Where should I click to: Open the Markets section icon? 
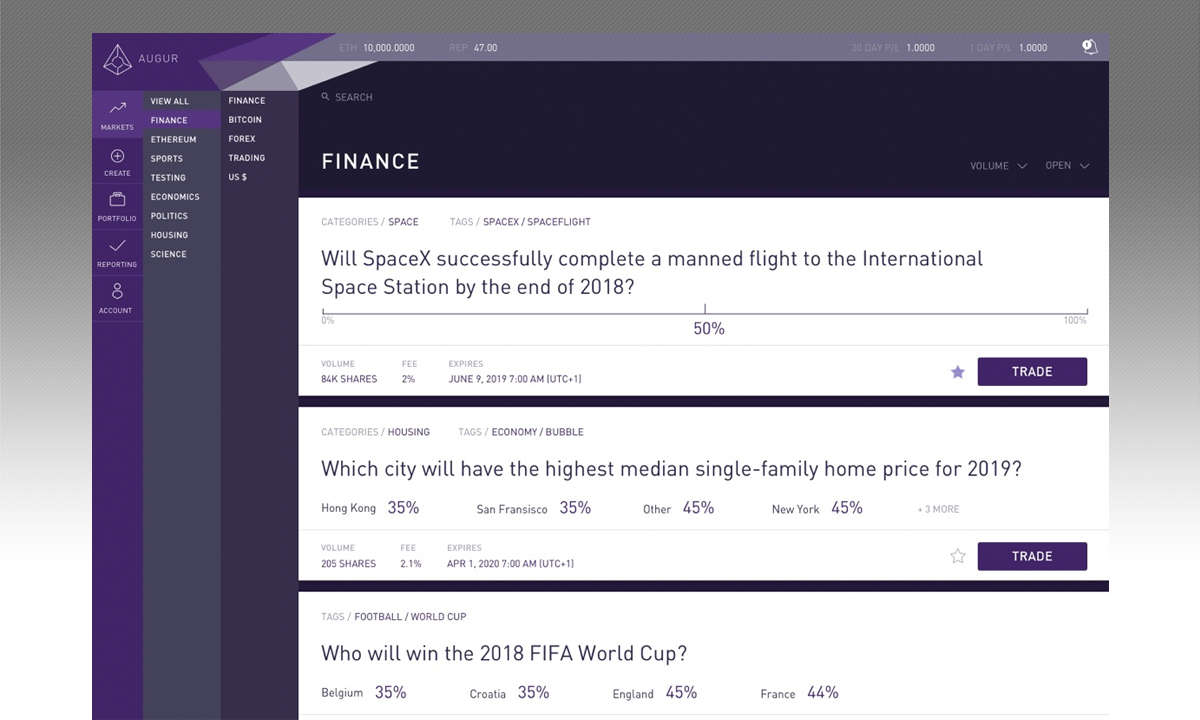pyautogui.click(x=117, y=108)
